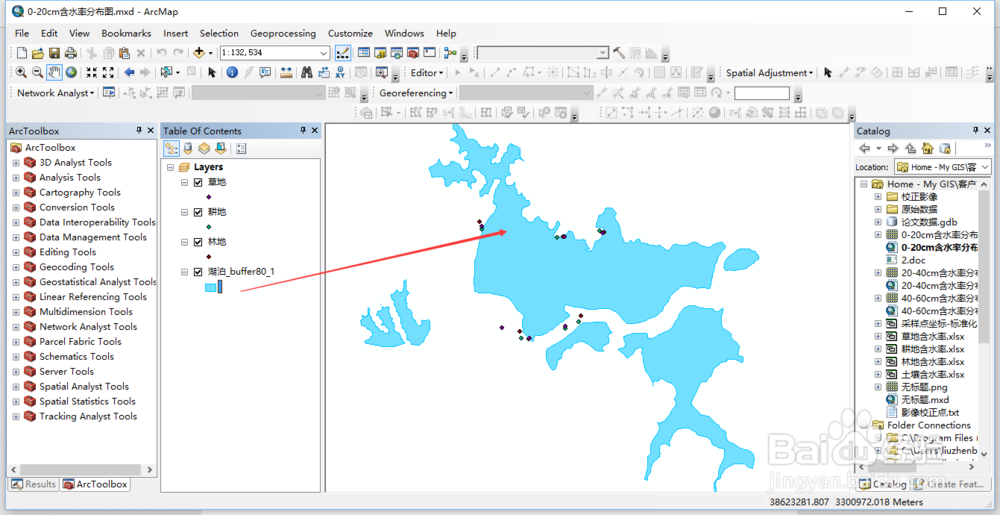Viewport: 1000px width, 515px height.
Task: Click the Select Features tool icon
Action: (167, 73)
